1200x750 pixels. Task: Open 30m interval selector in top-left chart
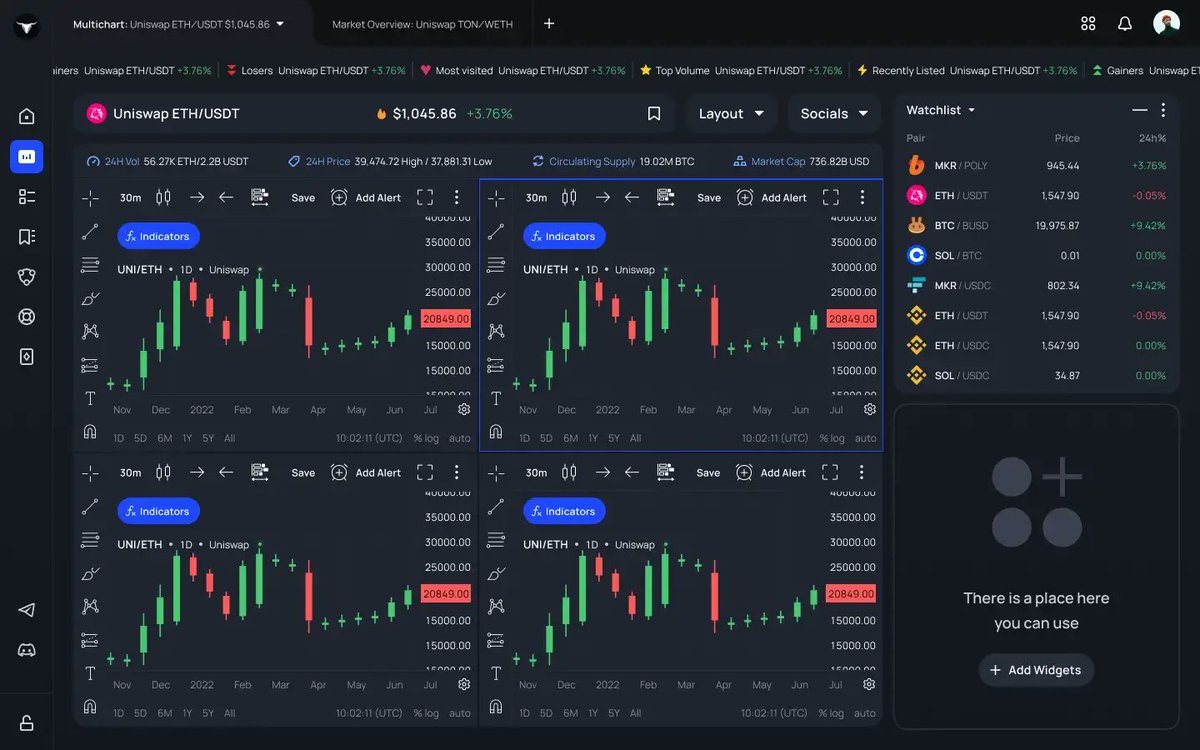pos(130,197)
